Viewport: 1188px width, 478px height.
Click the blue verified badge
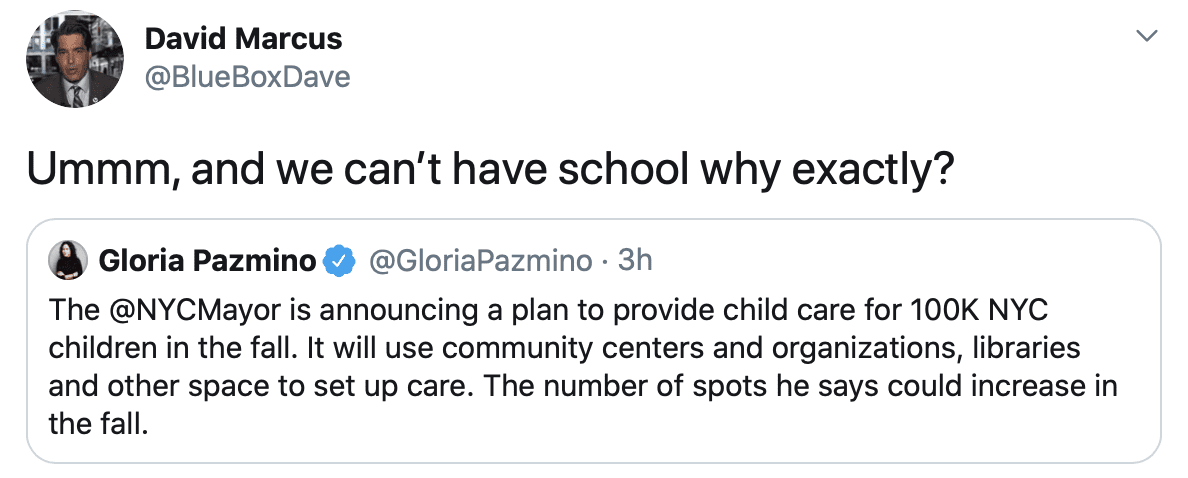tap(343, 262)
